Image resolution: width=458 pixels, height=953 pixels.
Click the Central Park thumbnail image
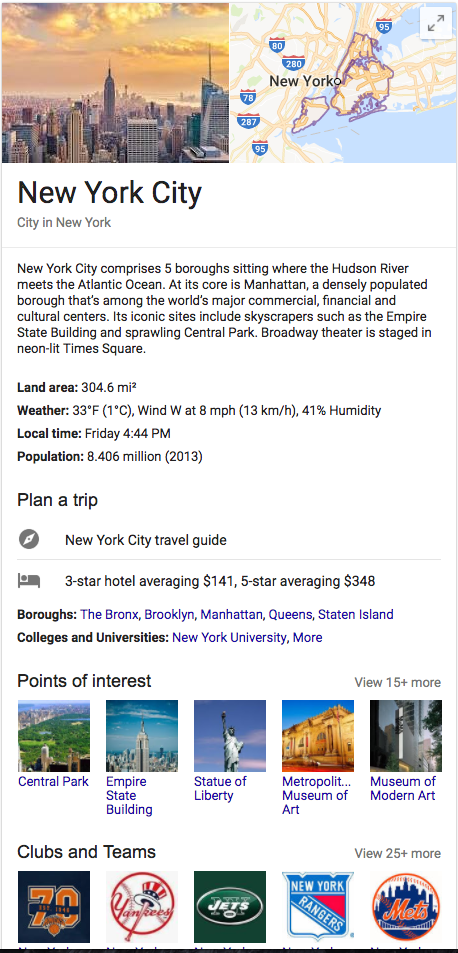click(x=53, y=735)
